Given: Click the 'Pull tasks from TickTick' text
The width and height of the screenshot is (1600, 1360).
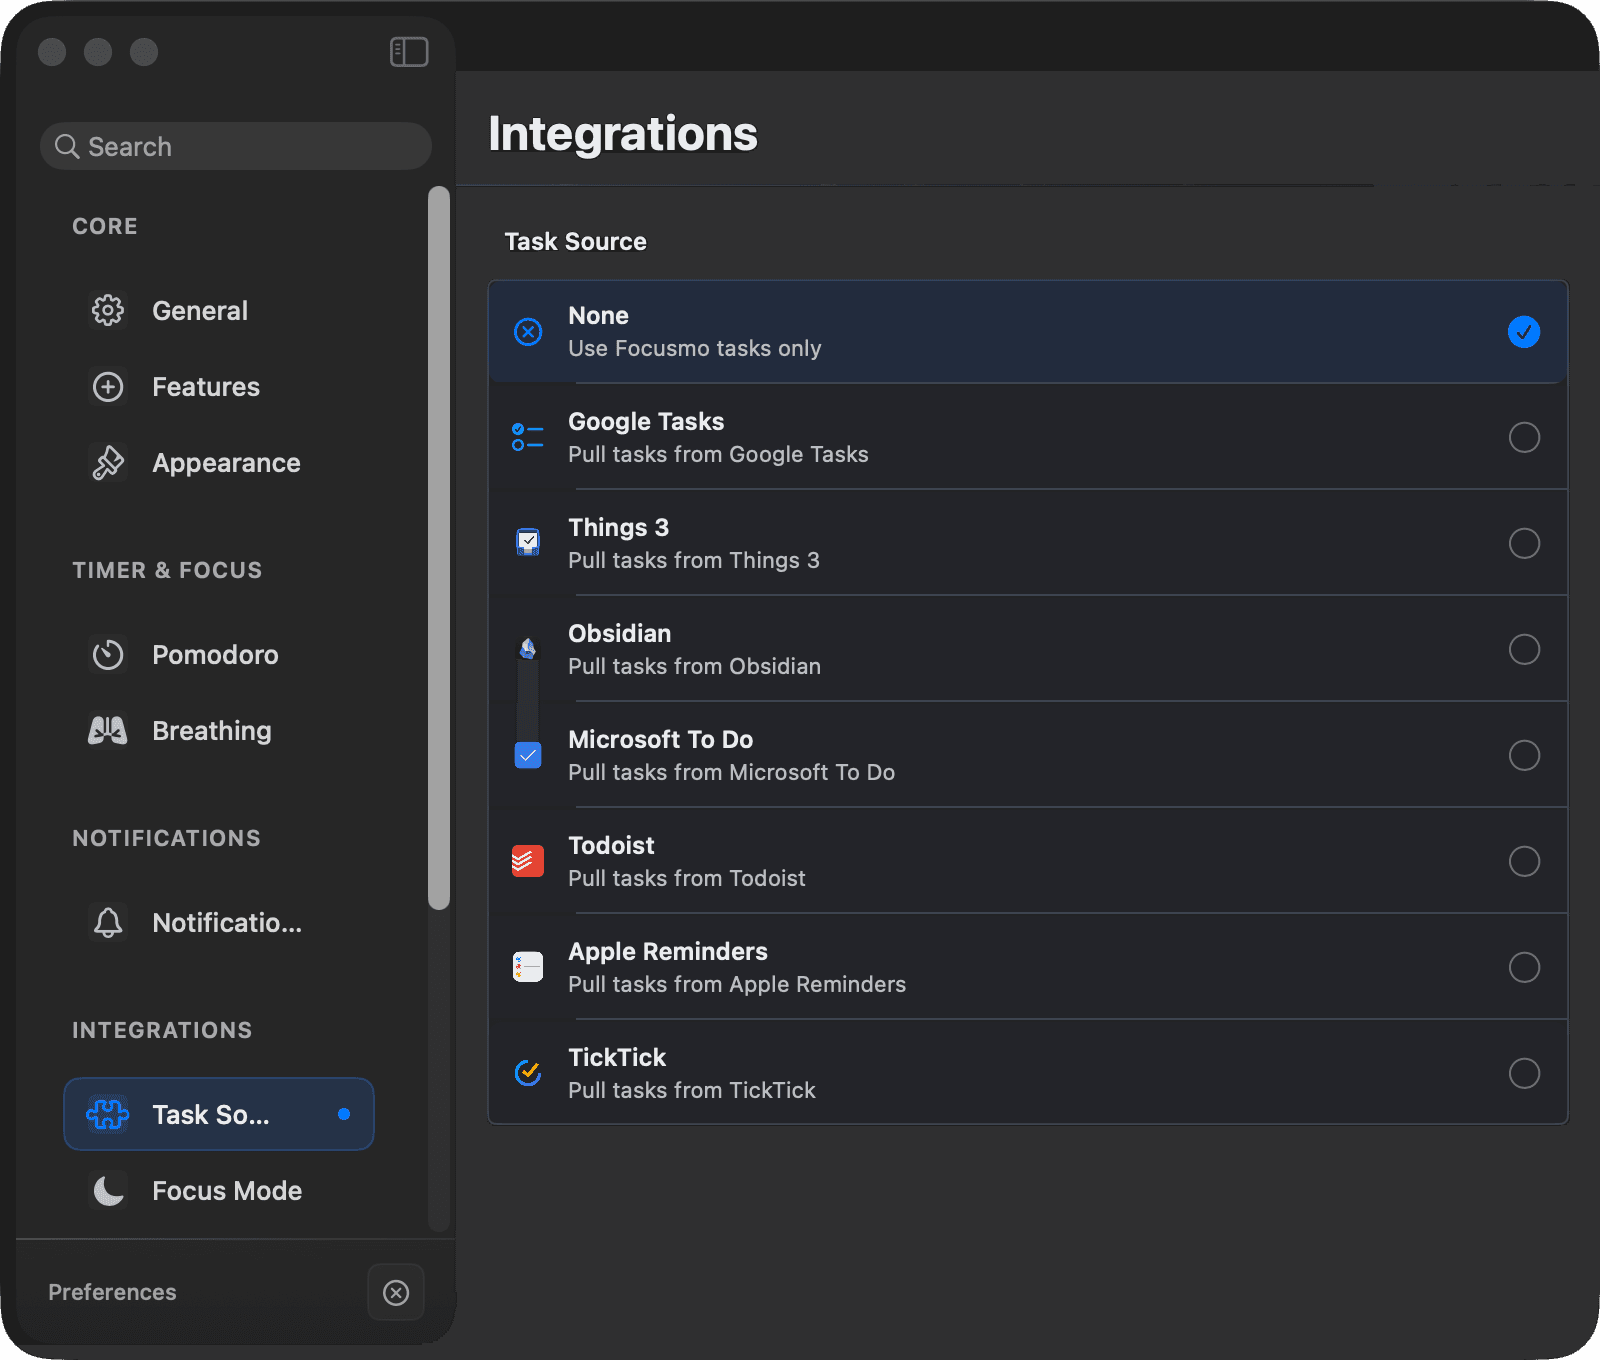Looking at the screenshot, I should pos(692,1091).
